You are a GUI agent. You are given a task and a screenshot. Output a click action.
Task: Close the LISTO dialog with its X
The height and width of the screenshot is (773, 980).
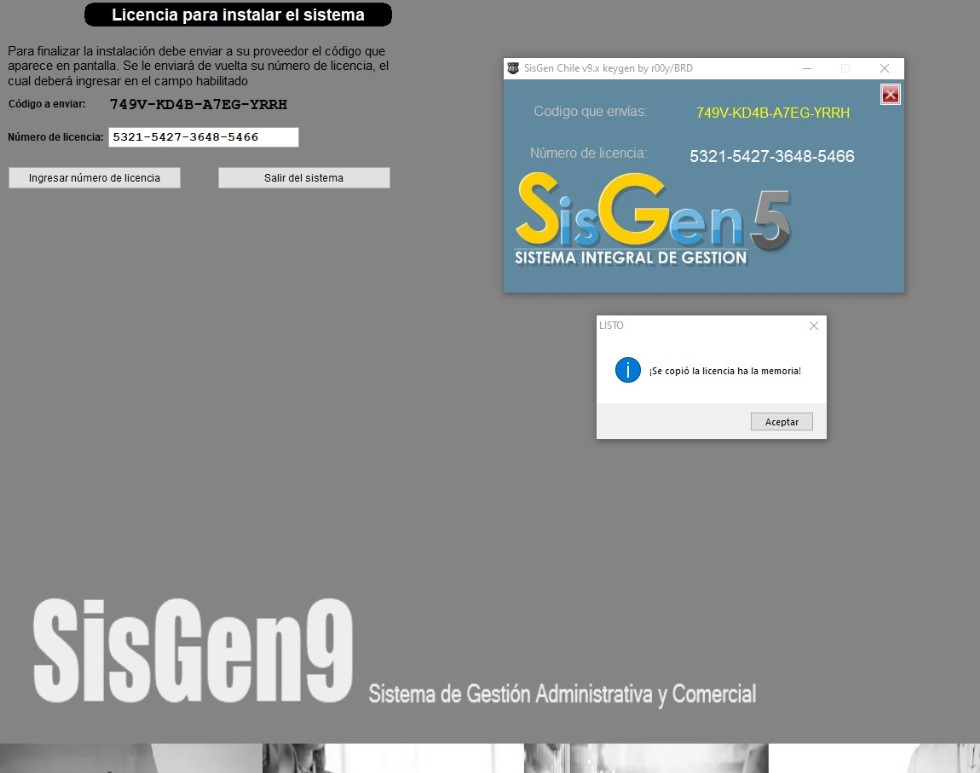(813, 326)
